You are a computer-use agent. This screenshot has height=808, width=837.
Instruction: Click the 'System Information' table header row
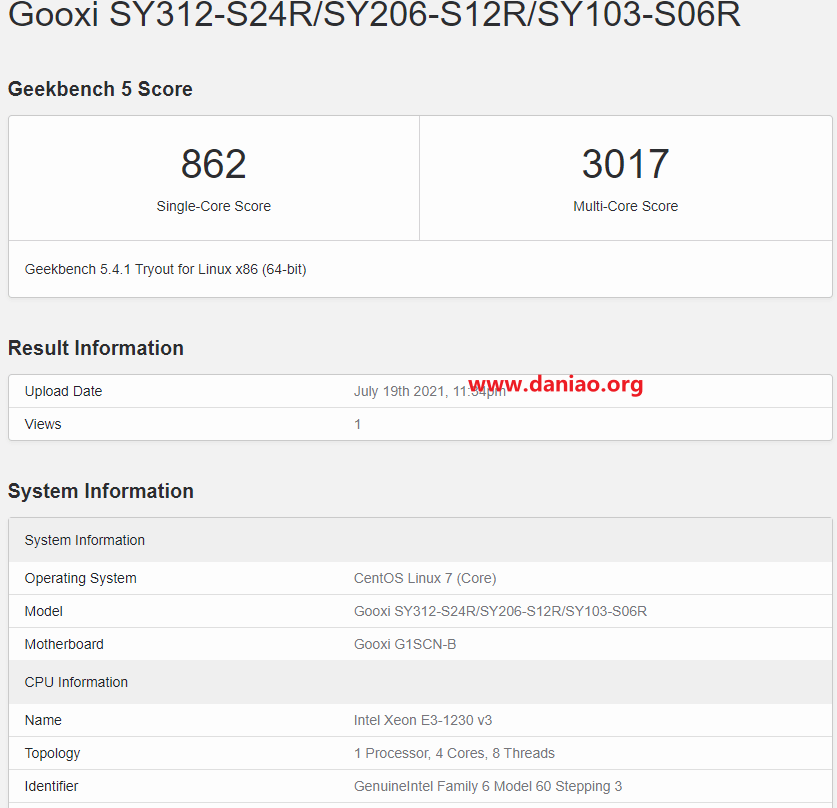click(420, 540)
